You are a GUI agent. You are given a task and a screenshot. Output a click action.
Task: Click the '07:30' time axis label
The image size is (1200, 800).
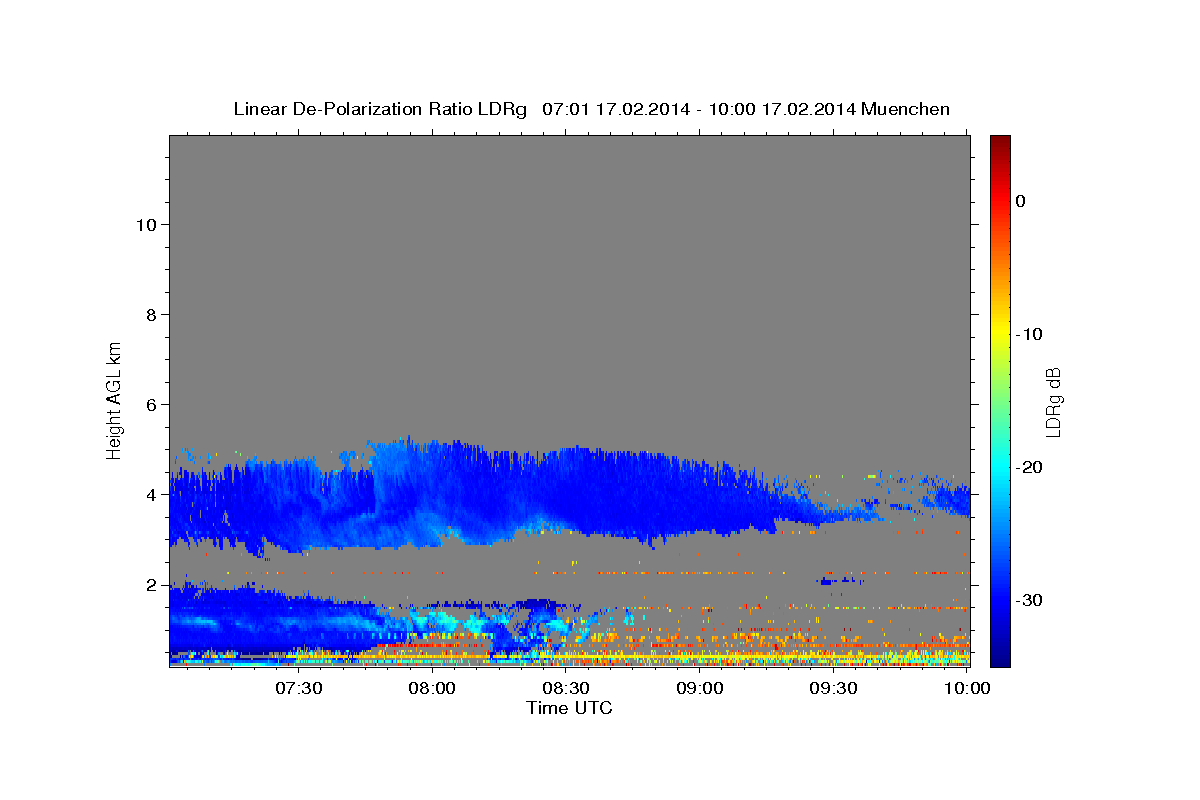click(x=299, y=689)
